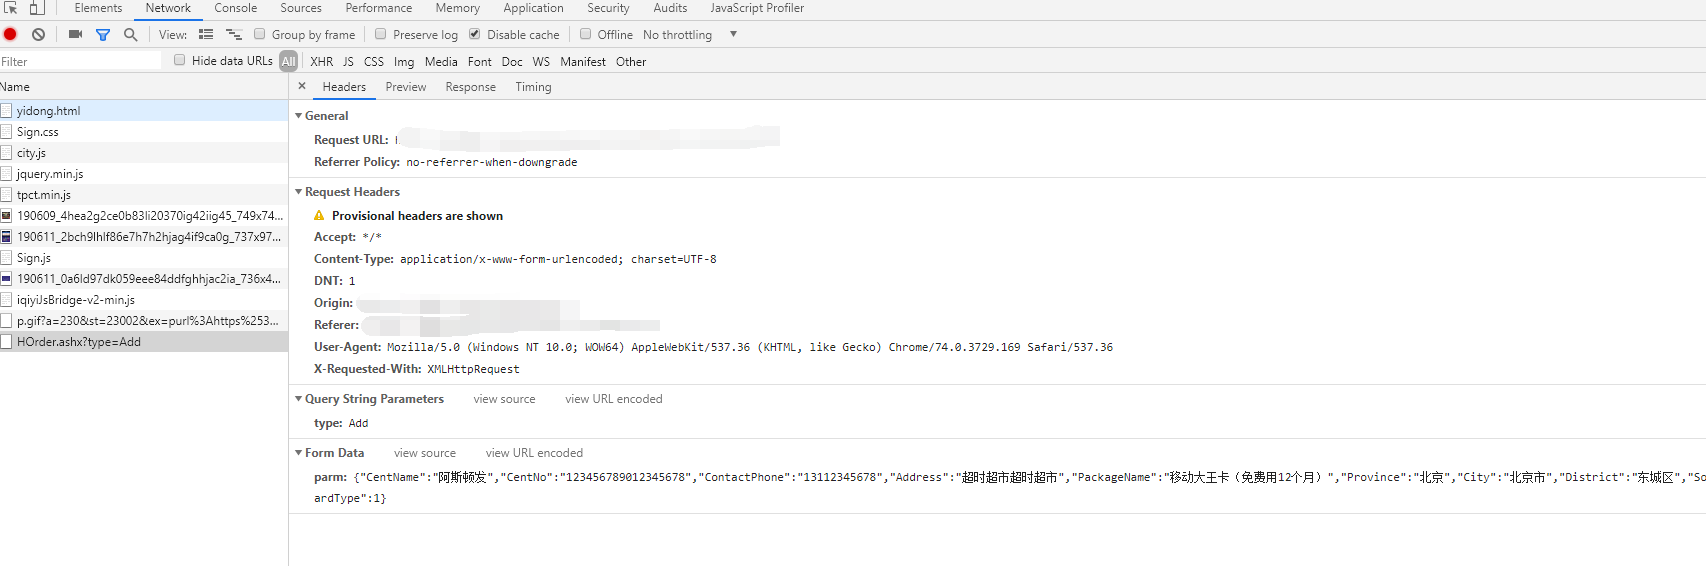The image size is (1706, 566).
Task: Switch to the Application tab
Action: (x=534, y=8)
